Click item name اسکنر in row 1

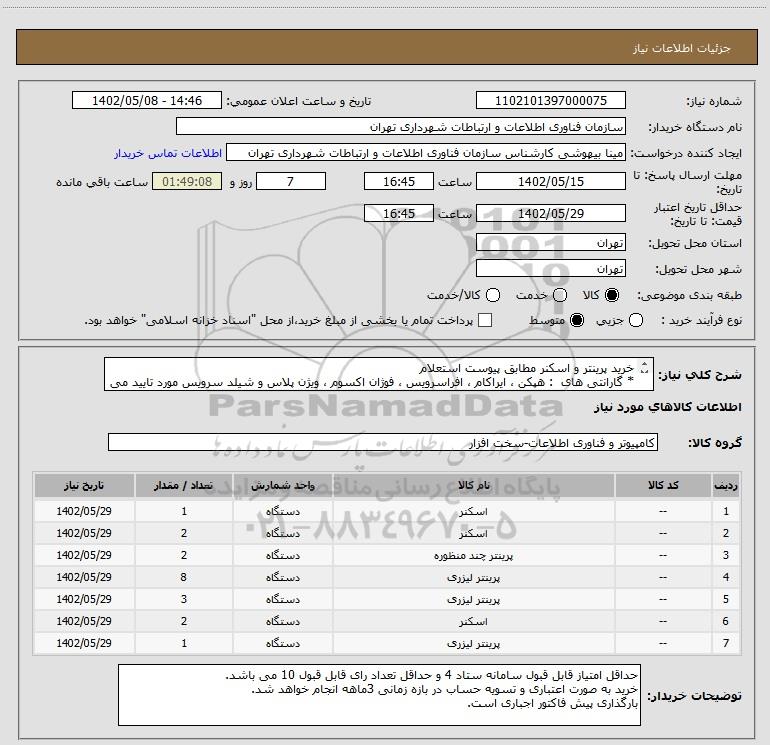pyautogui.click(x=473, y=512)
